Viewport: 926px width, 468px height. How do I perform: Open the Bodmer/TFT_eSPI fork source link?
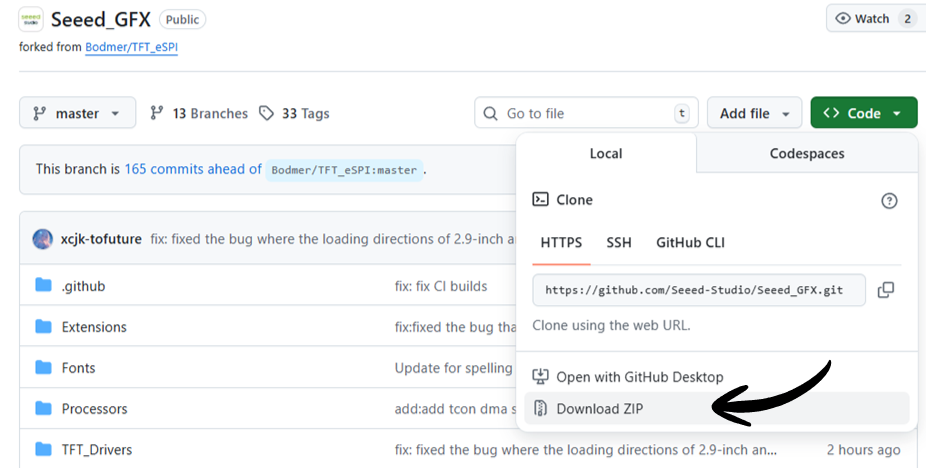(131, 47)
